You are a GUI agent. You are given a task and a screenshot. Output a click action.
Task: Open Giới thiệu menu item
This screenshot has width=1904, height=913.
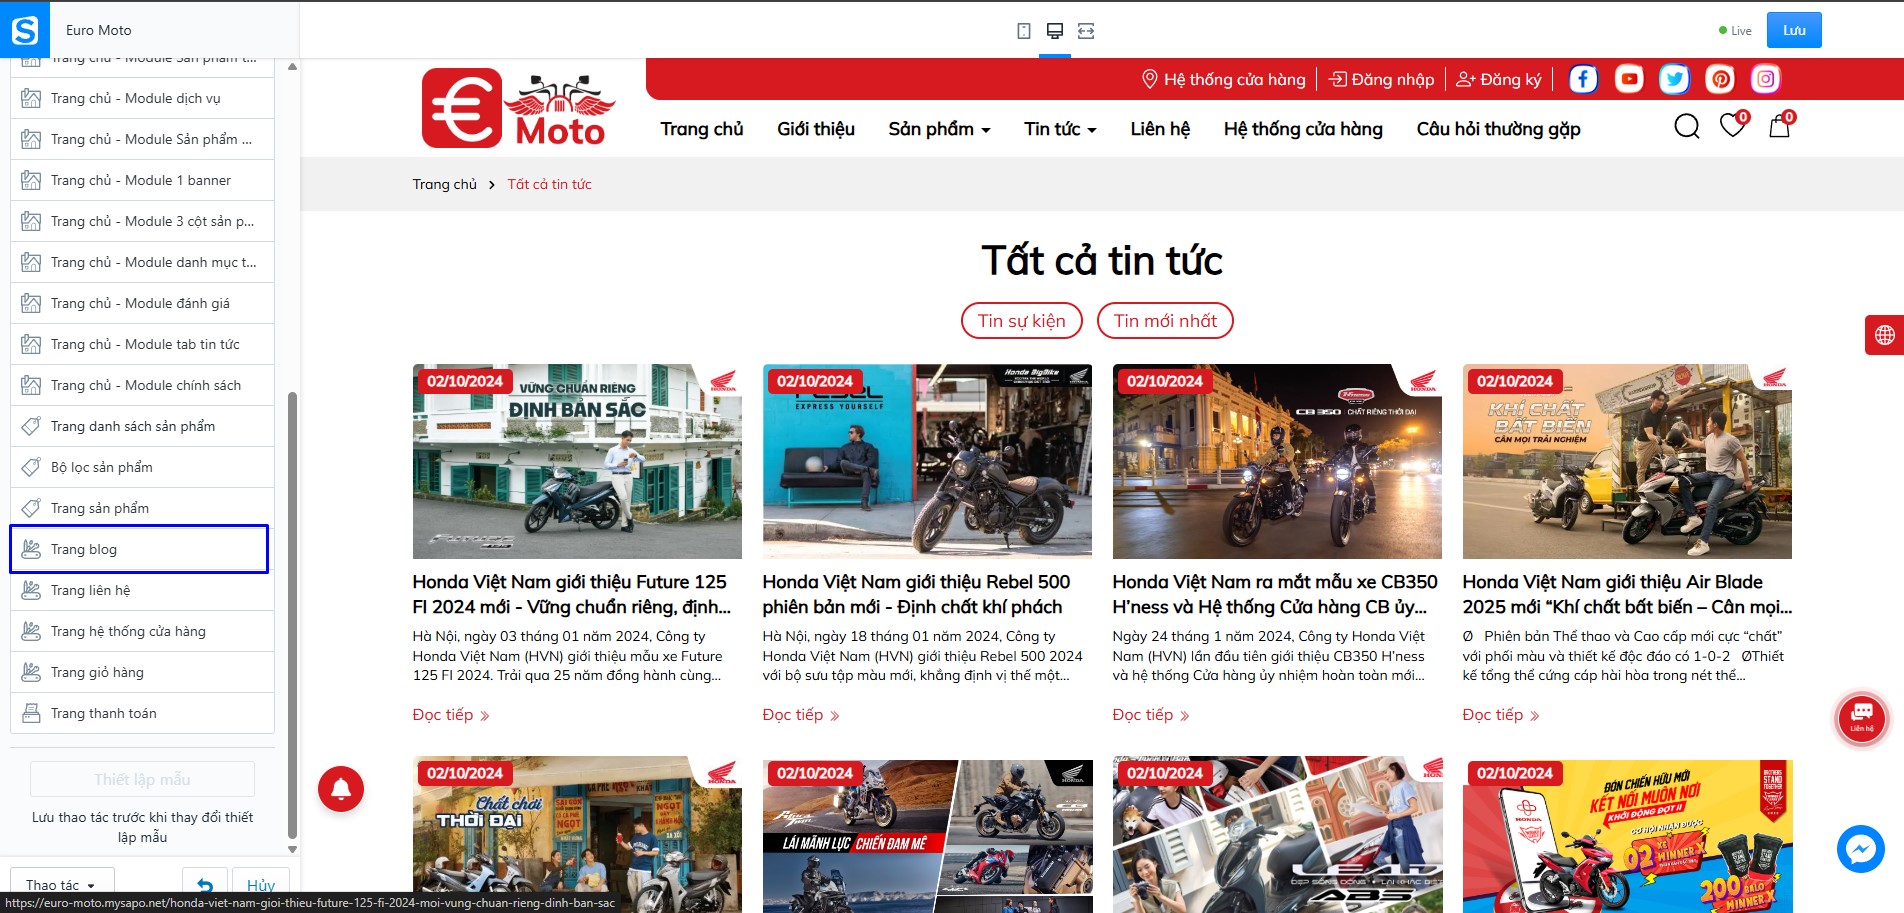816,129
